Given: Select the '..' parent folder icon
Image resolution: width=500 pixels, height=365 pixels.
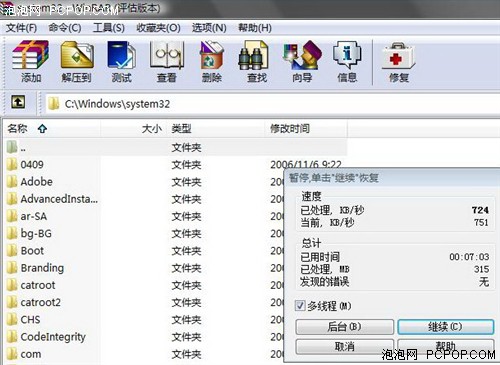Looking at the screenshot, I should tap(12, 147).
